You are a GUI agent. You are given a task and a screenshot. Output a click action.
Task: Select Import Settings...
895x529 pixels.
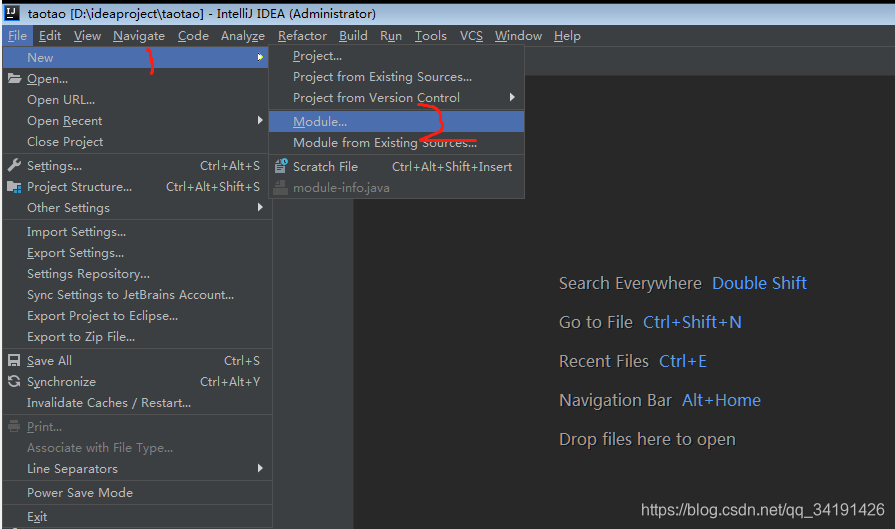(135, 232)
